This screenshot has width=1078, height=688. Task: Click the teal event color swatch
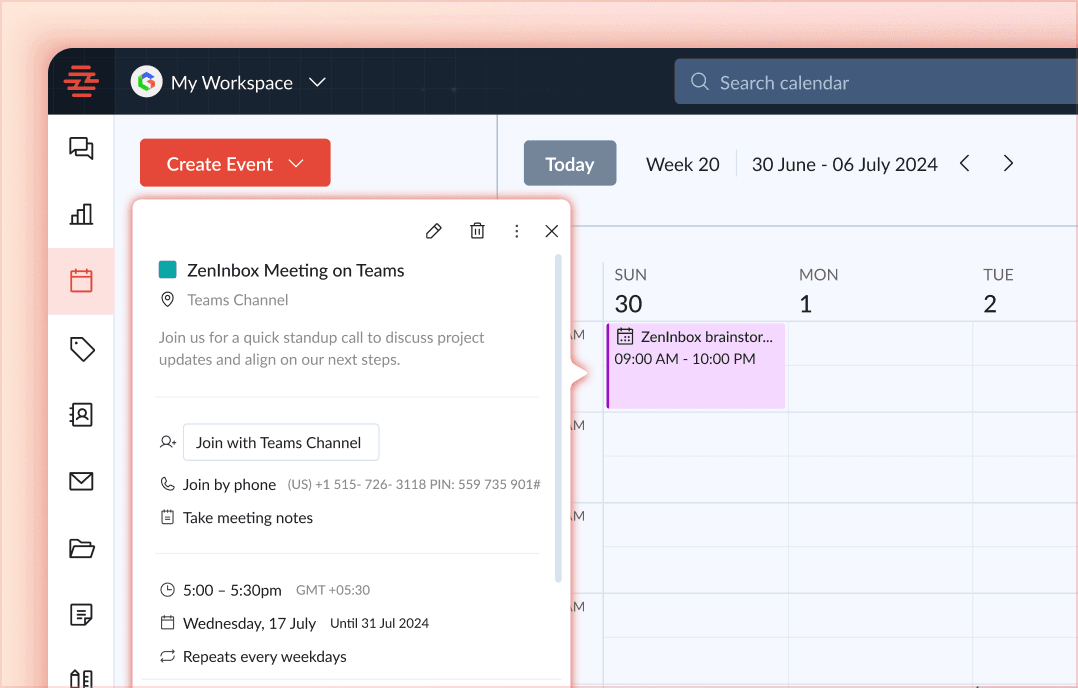168,269
